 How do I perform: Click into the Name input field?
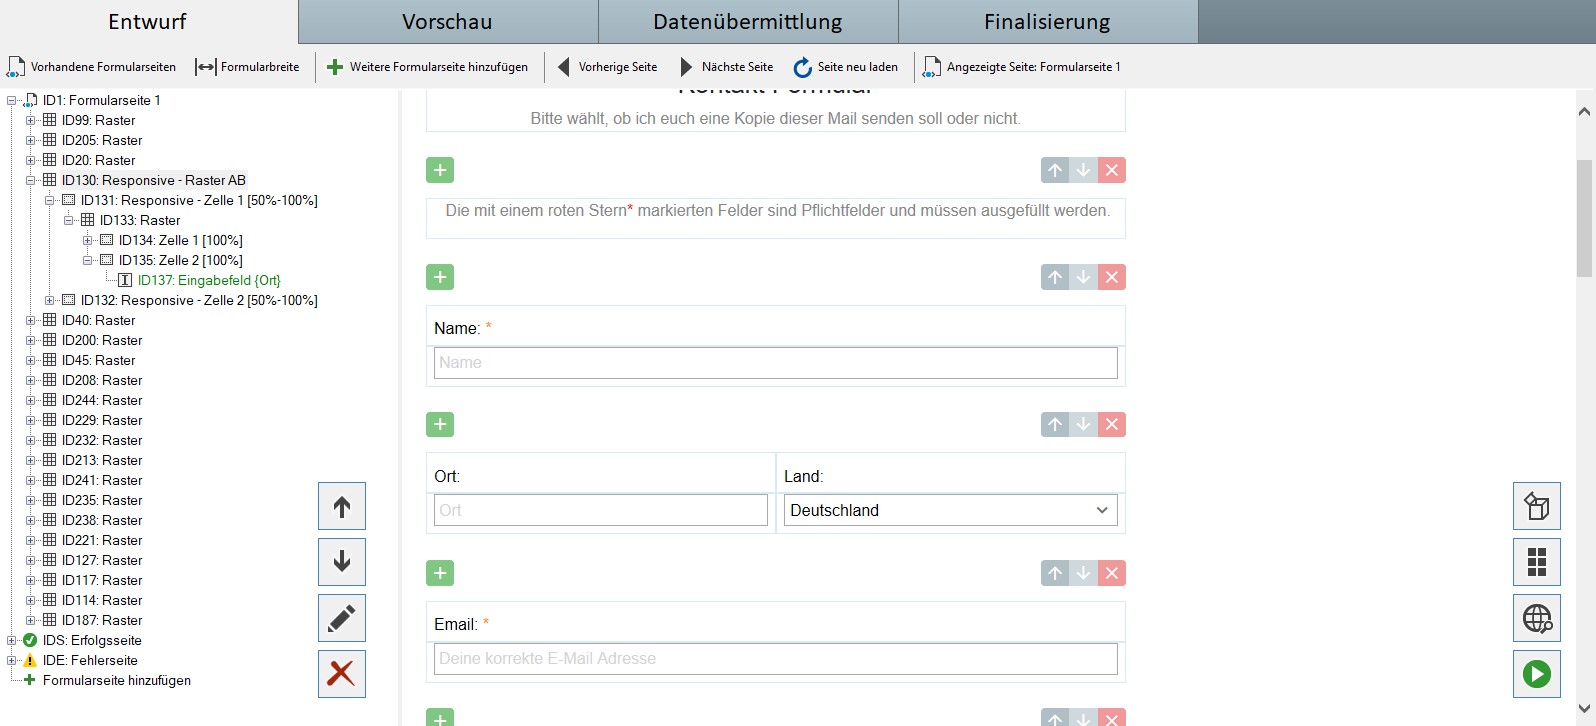click(775, 363)
